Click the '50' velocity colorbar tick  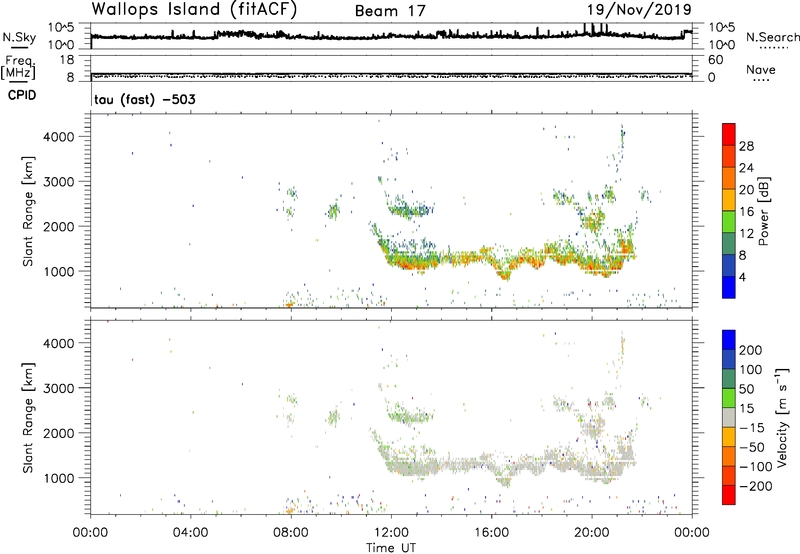pos(747,389)
